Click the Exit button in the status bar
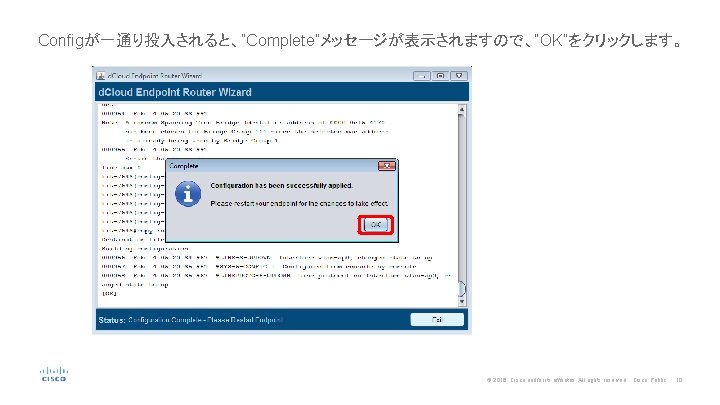 (x=437, y=320)
